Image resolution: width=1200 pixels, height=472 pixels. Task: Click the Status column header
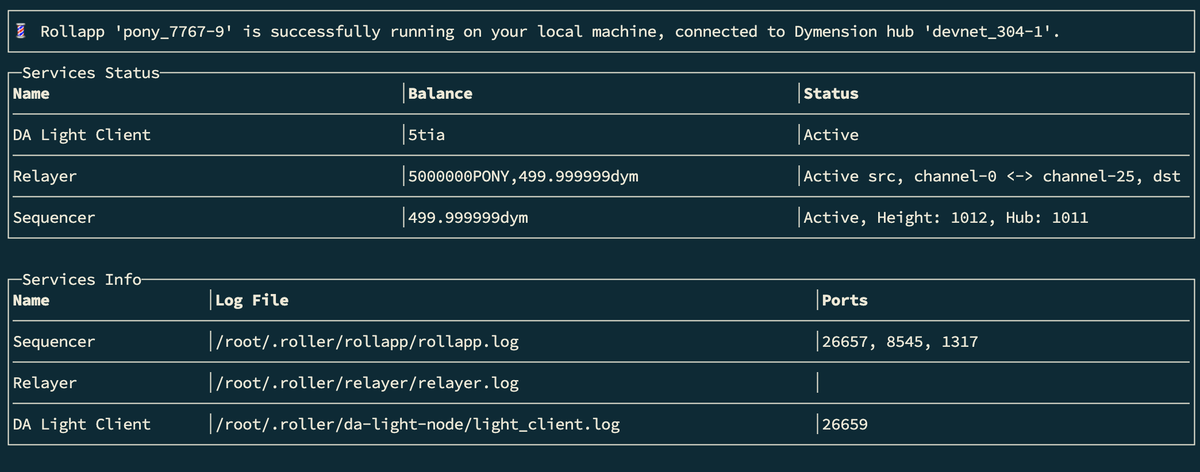tap(831, 93)
